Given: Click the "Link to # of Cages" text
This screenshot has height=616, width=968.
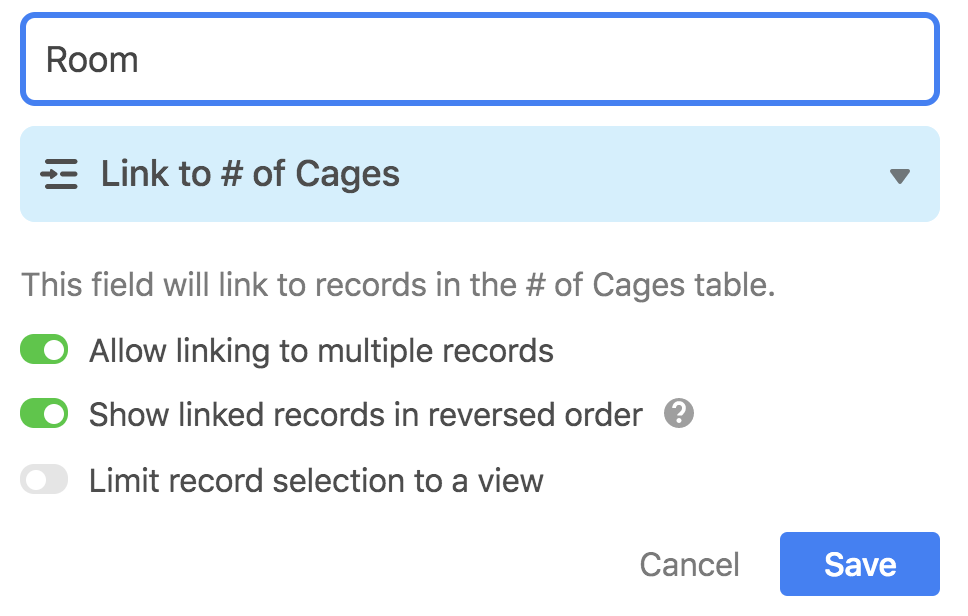Looking at the screenshot, I should pyautogui.click(x=250, y=174).
